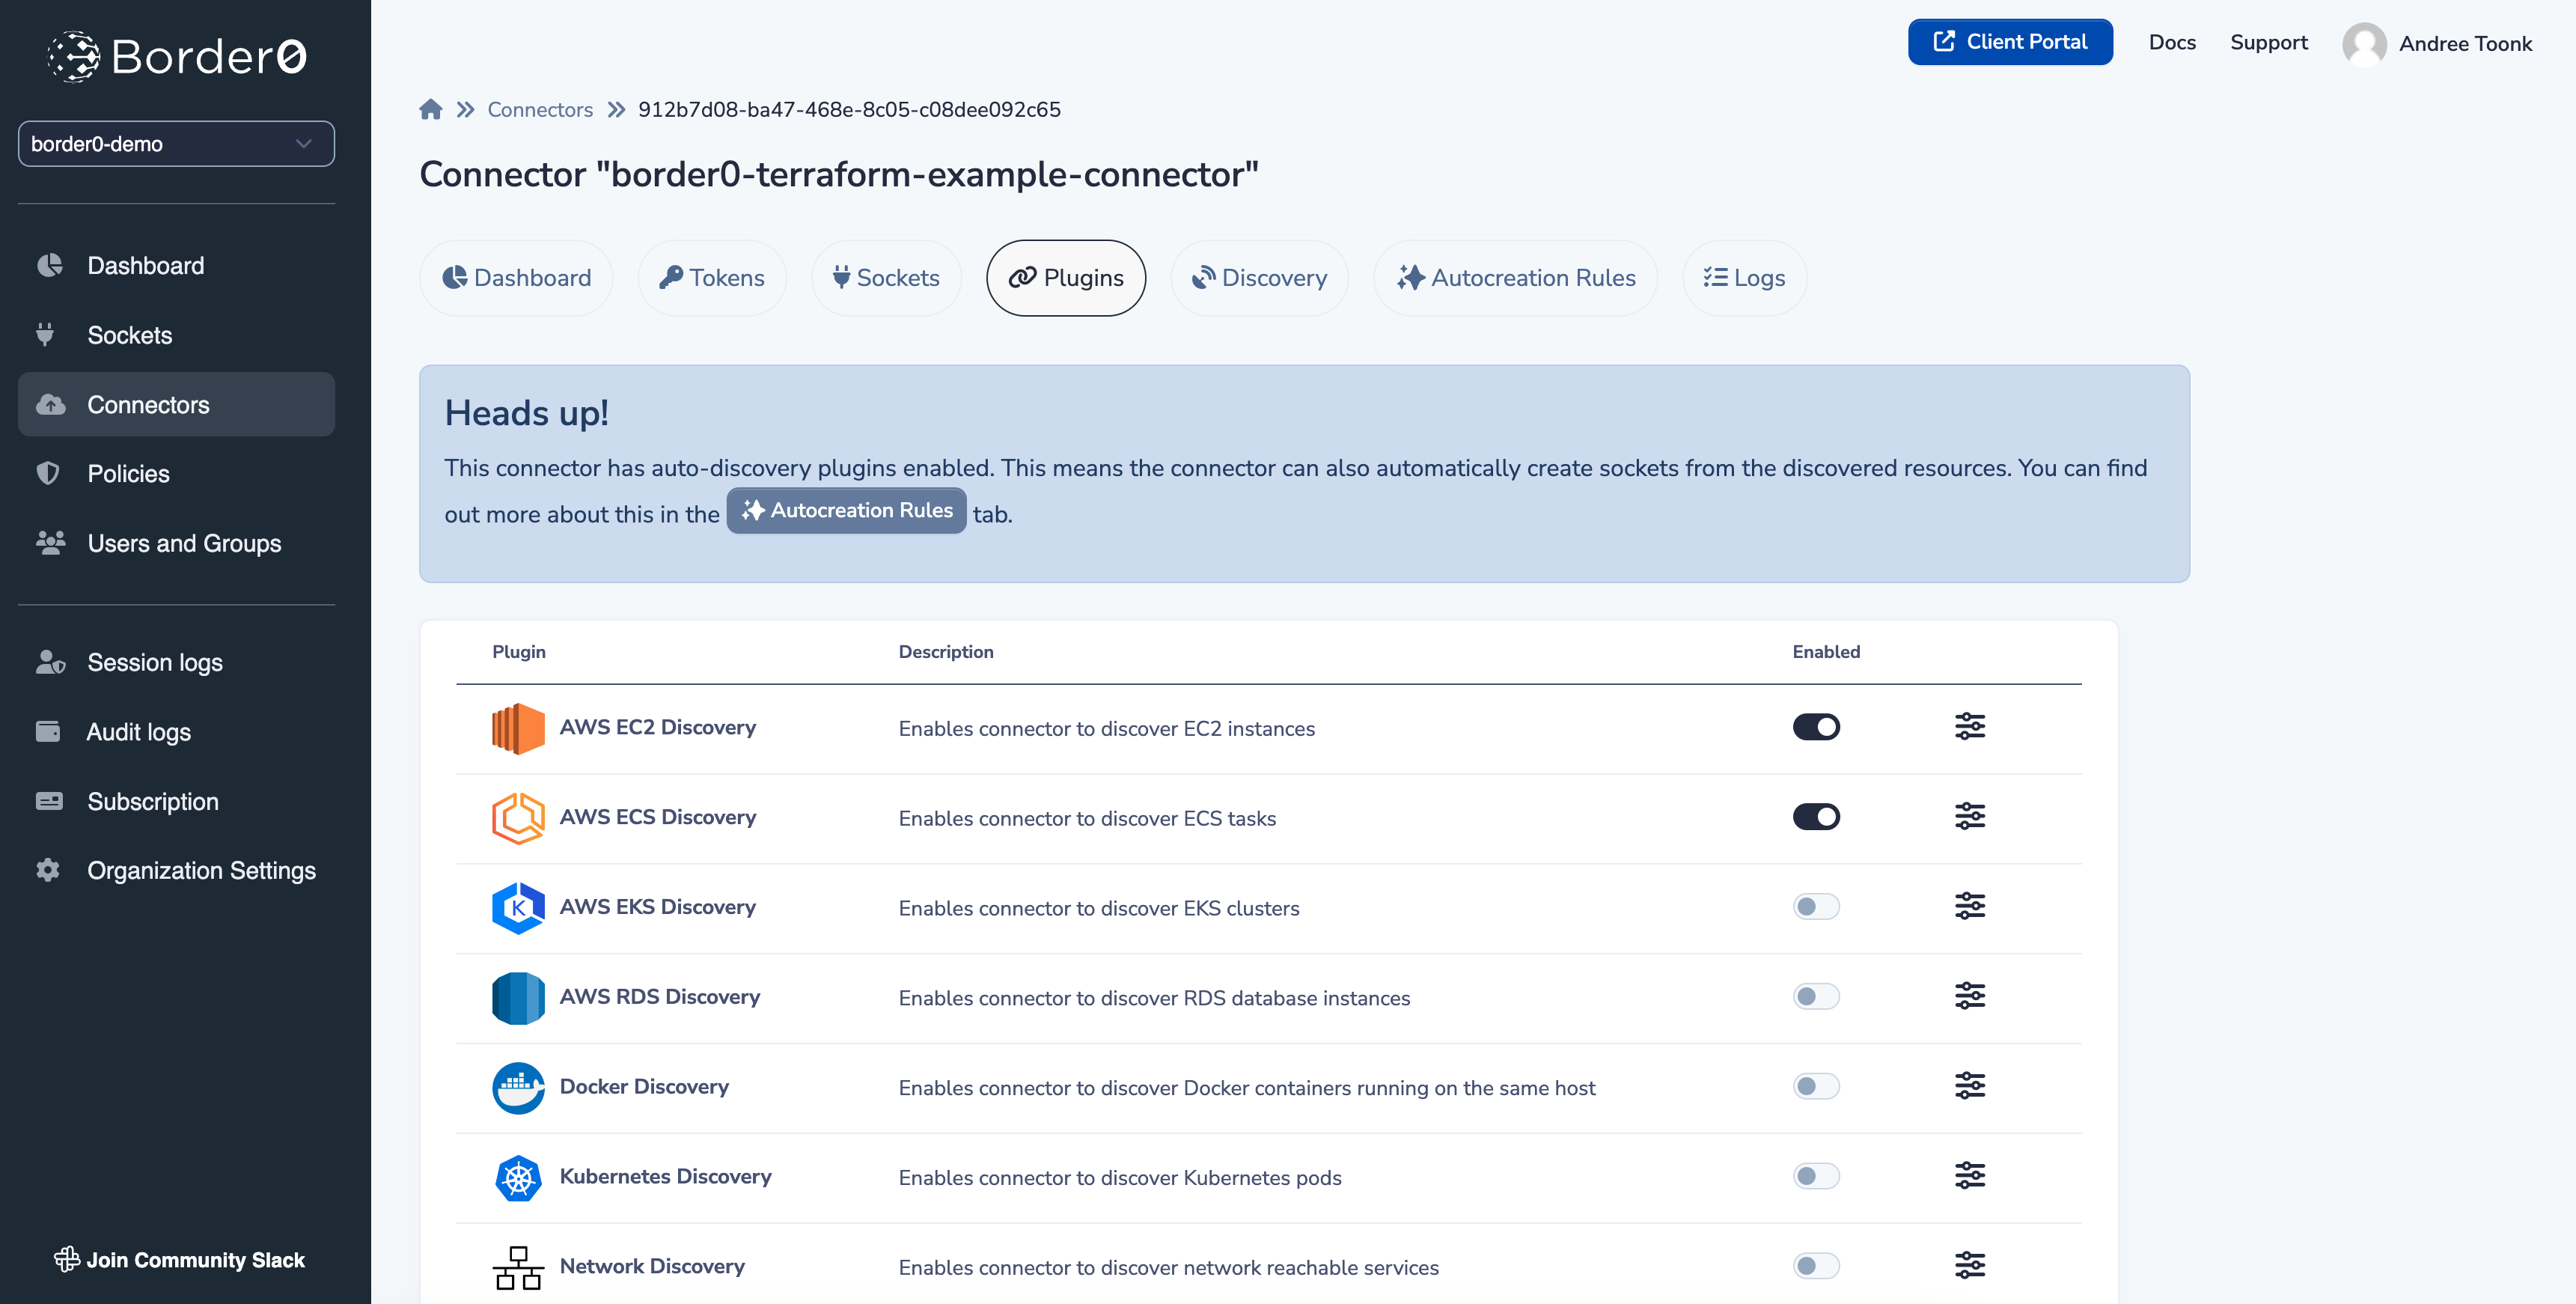
Task: Click Network Discovery plugin name
Action: pyautogui.click(x=652, y=1266)
